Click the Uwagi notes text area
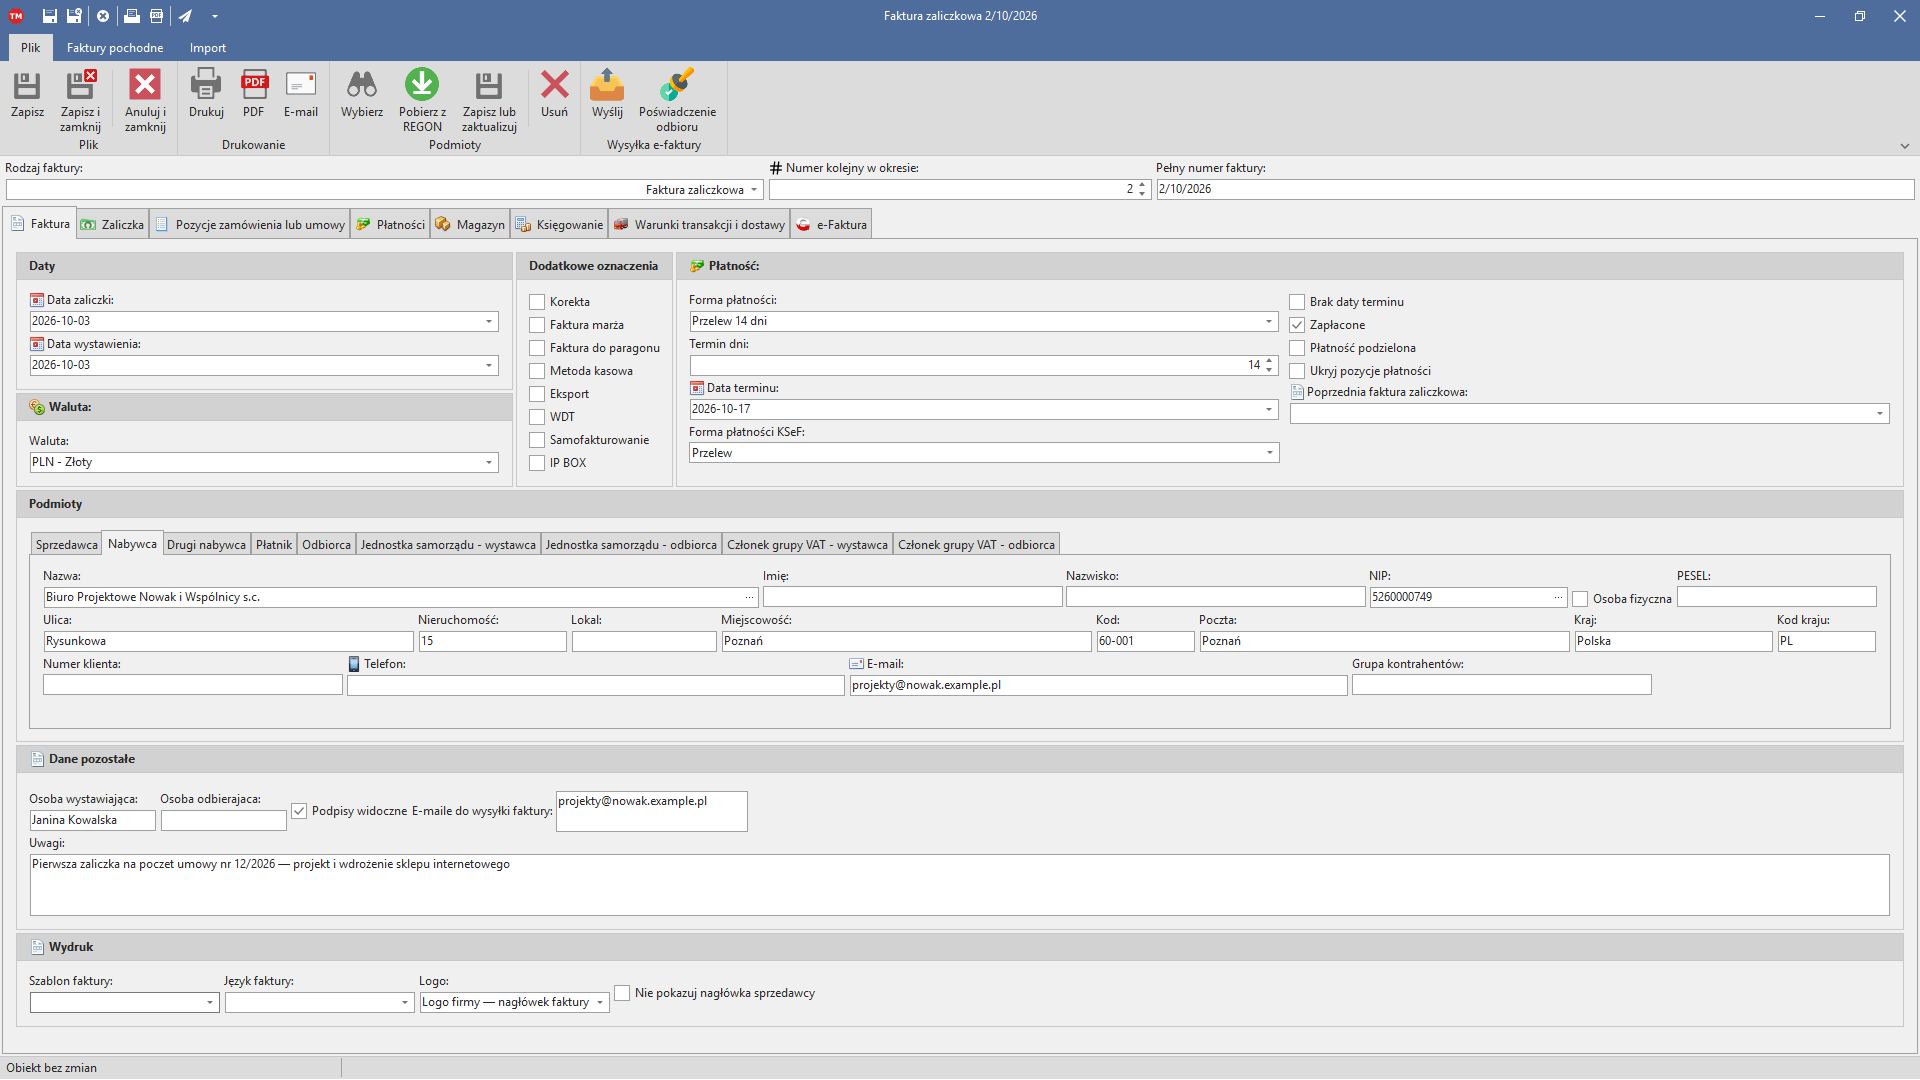The image size is (1920, 1080). pos(960,885)
